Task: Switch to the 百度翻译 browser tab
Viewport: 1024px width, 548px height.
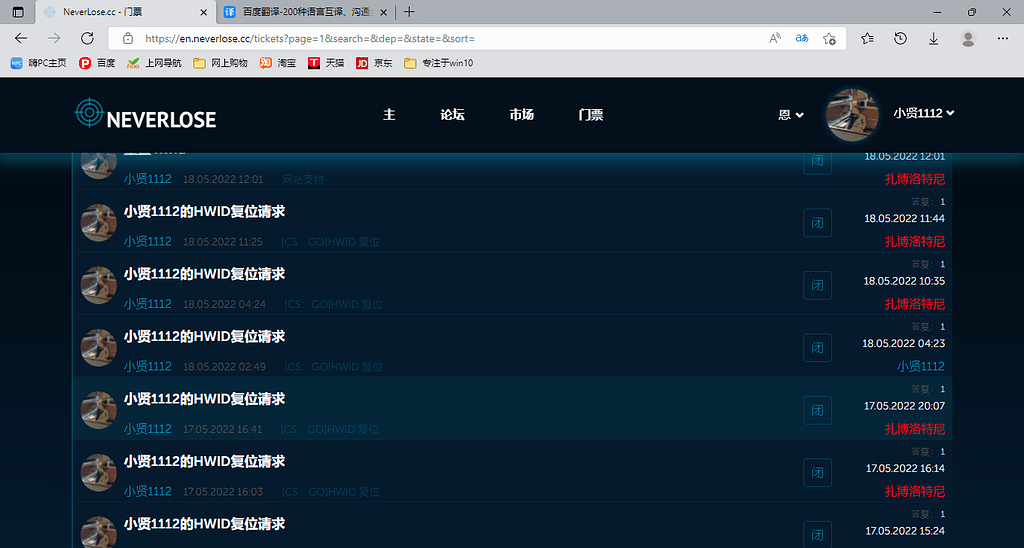Action: 300,12
